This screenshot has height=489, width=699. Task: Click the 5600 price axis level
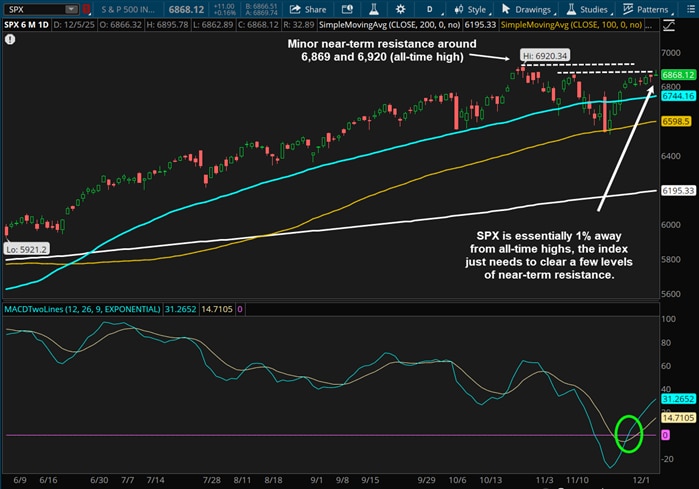coord(671,294)
